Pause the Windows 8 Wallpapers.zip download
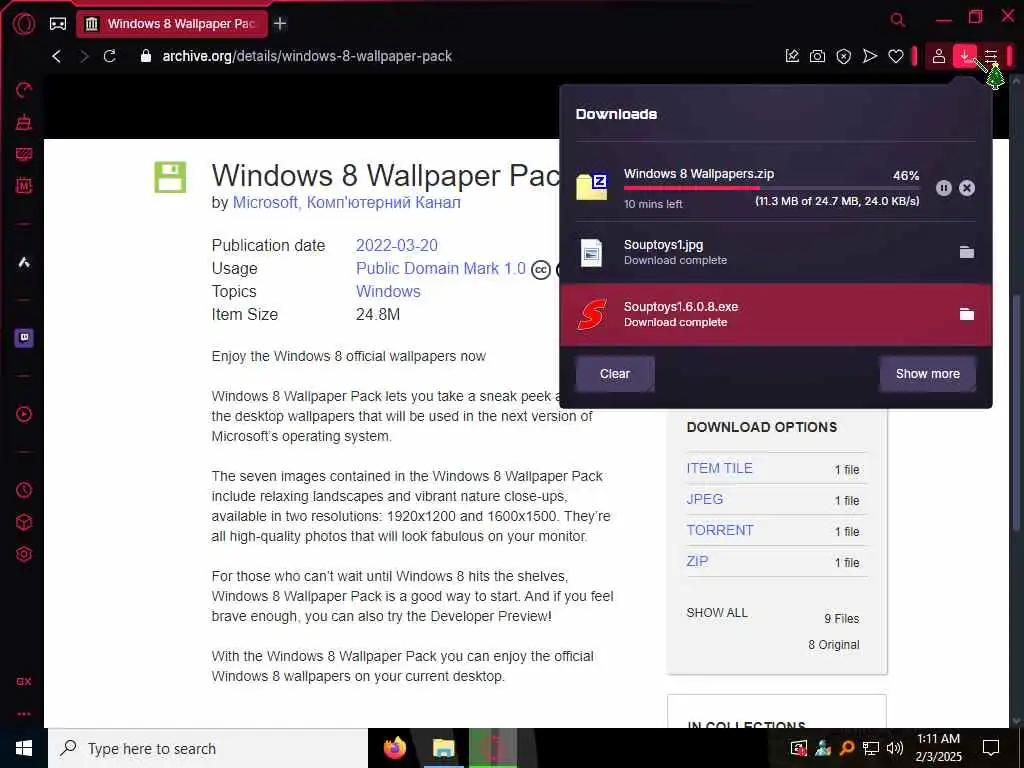 944,188
